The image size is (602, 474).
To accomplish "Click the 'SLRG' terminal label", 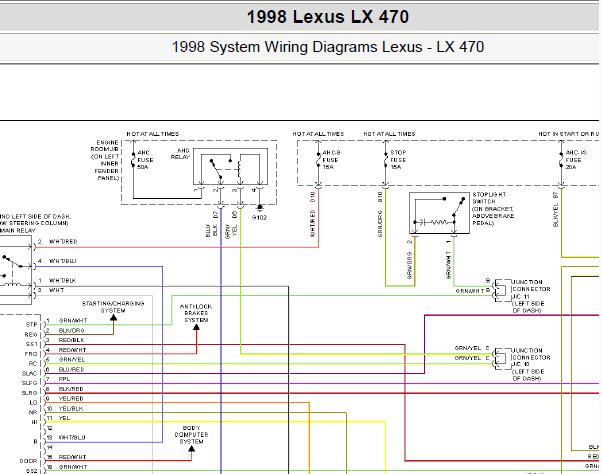I will [30, 393].
